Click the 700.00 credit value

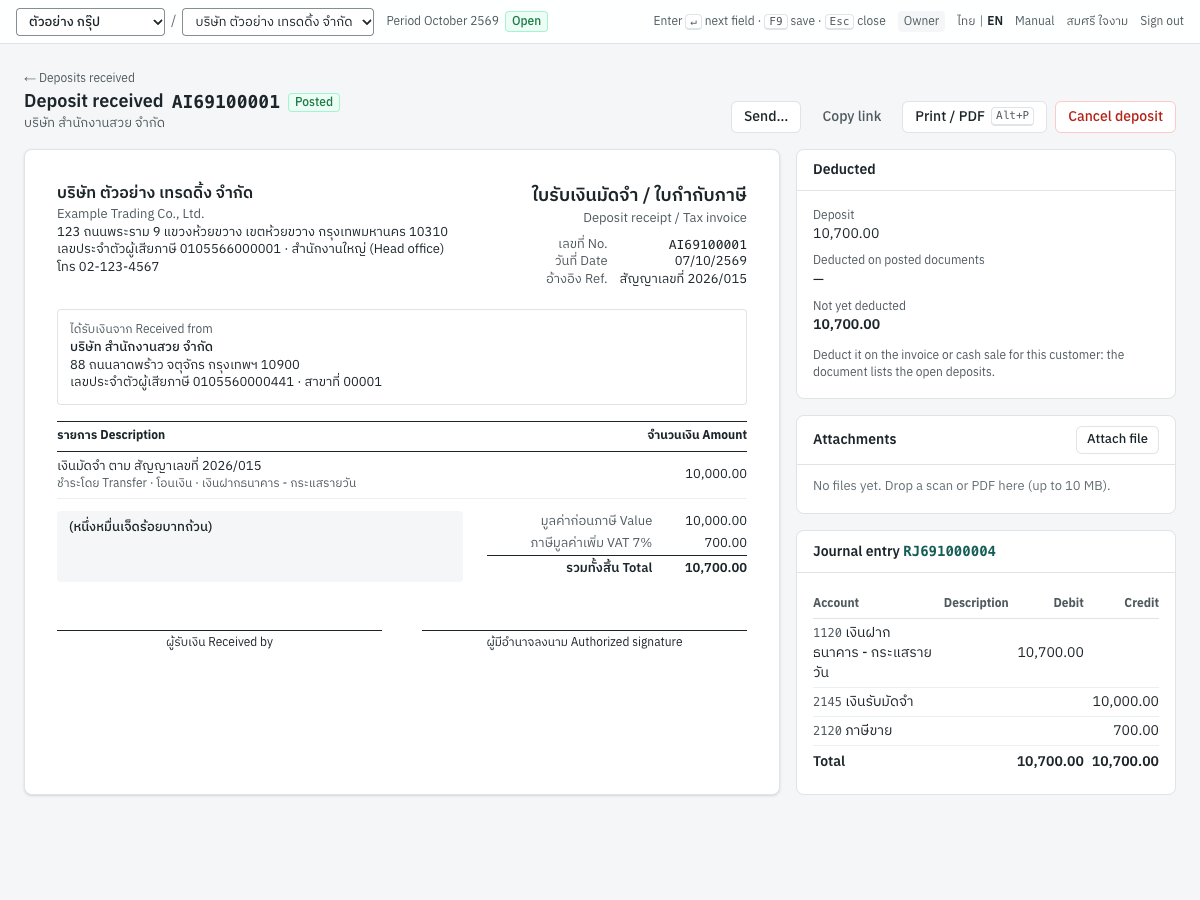(1136, 731)
